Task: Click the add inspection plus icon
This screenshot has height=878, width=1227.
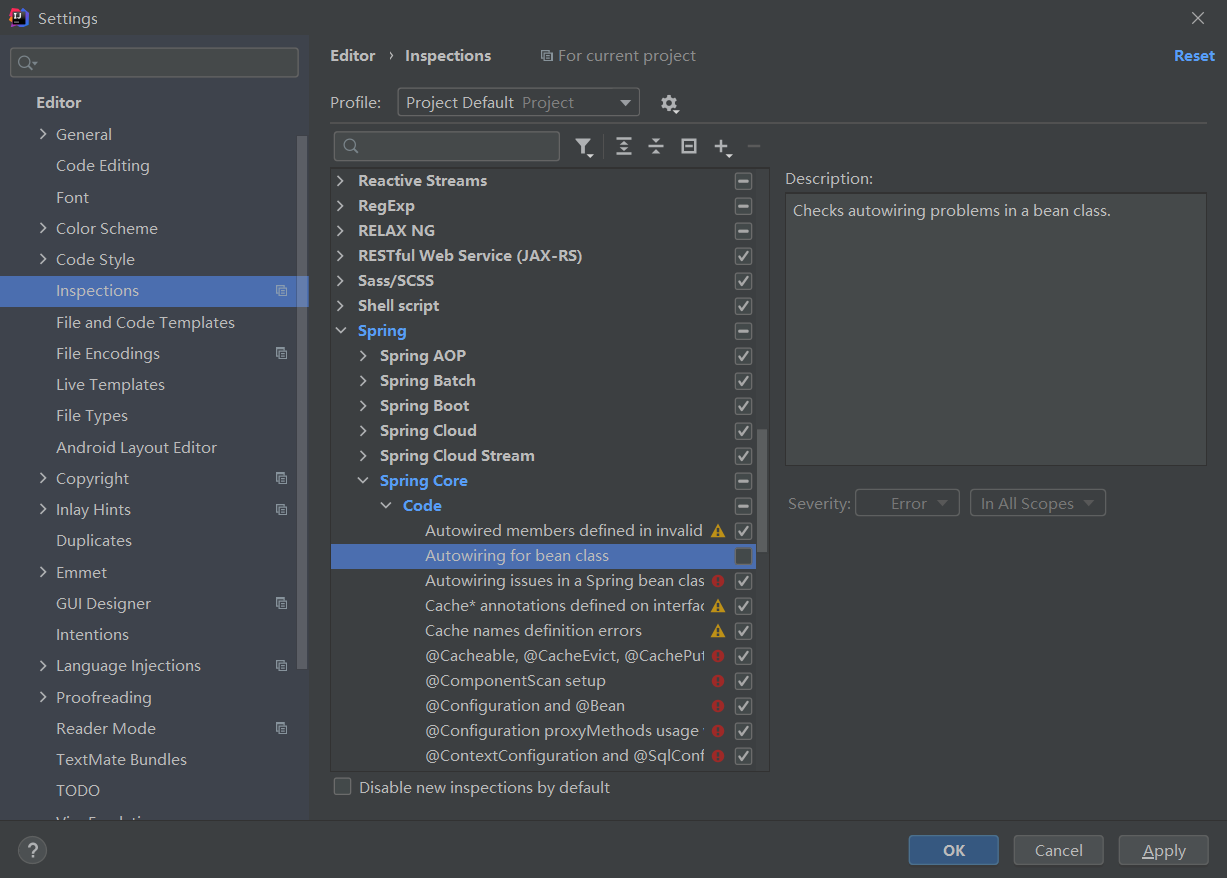Action: click(x=722, y=147)
